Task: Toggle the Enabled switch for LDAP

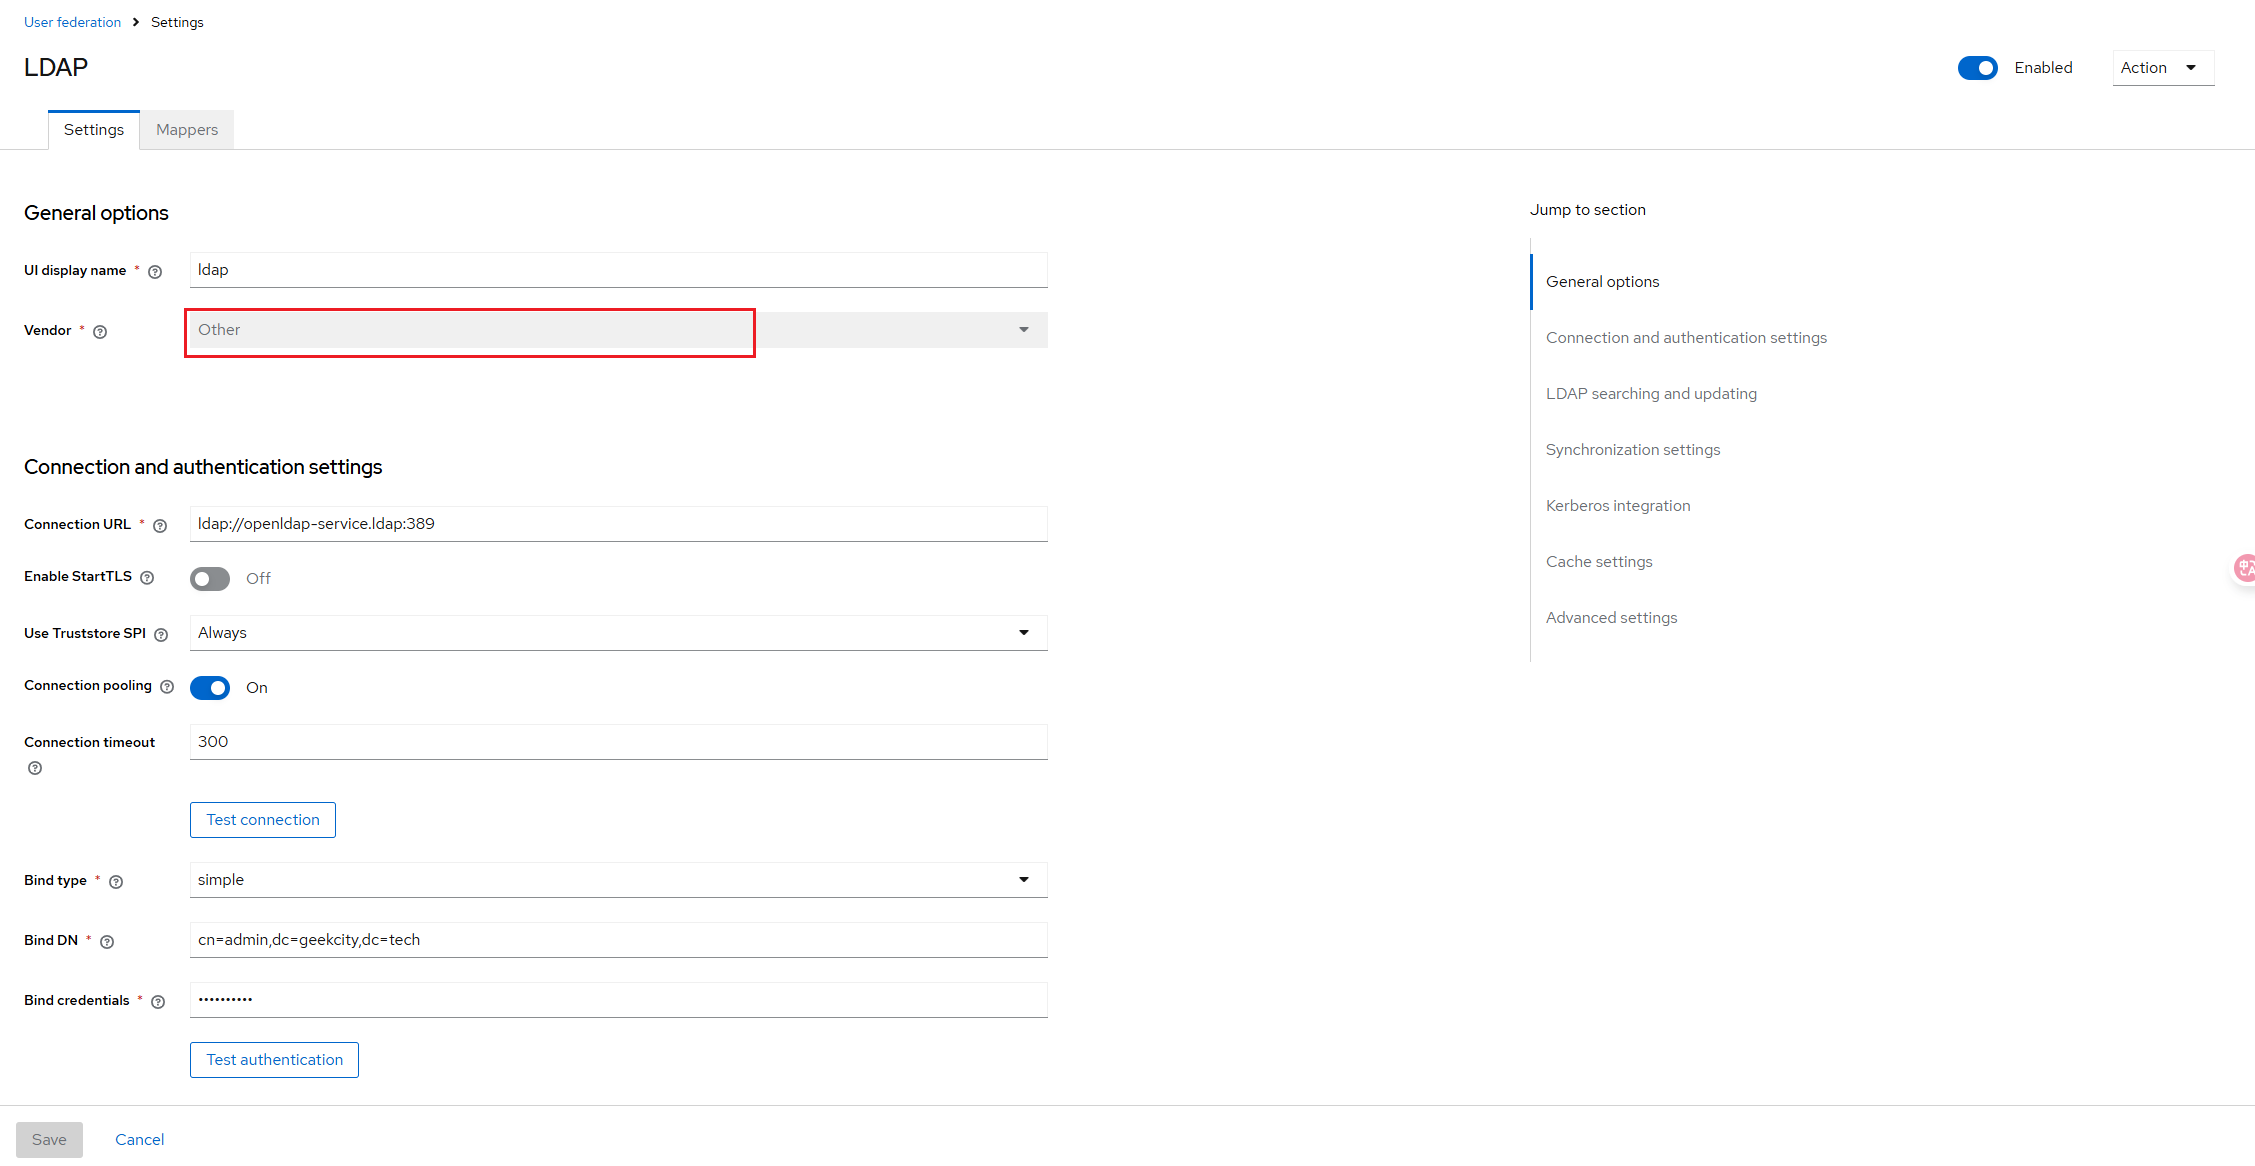Action: point(1977,68)
